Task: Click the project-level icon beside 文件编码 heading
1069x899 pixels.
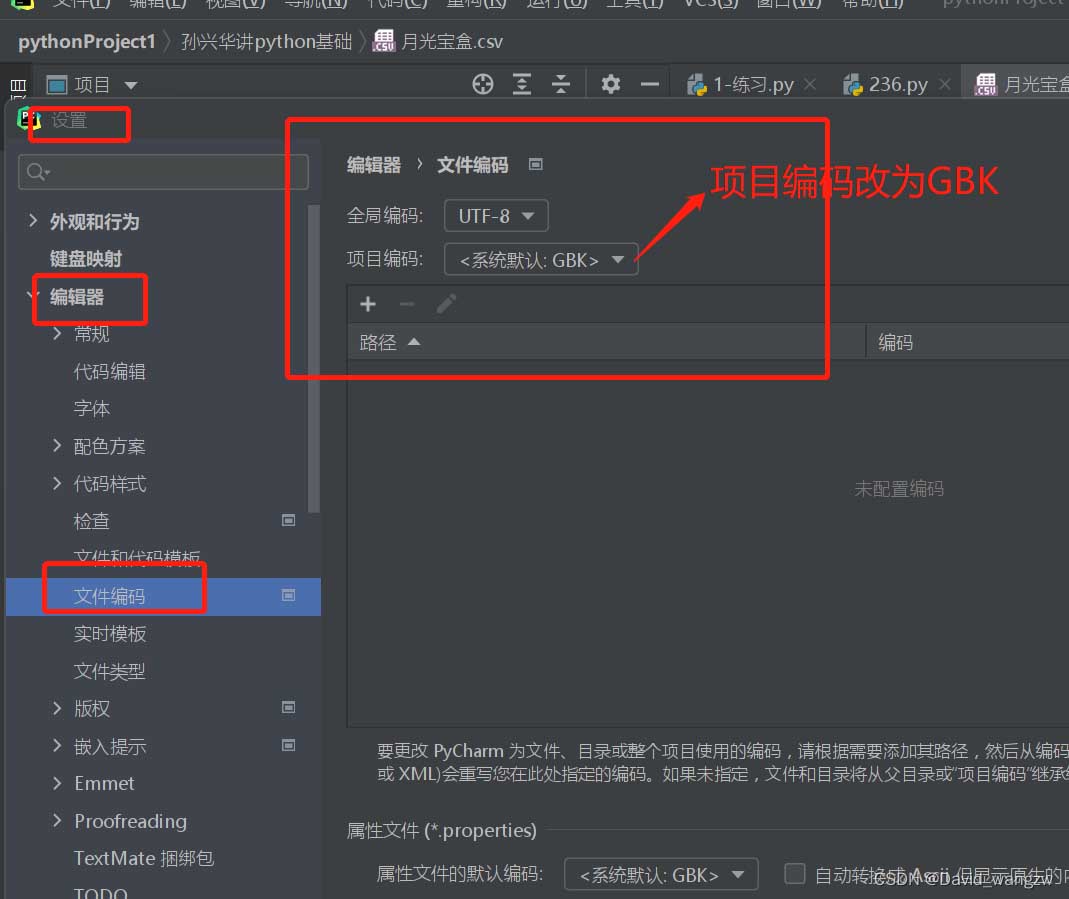Action: [x=536, y=165]
